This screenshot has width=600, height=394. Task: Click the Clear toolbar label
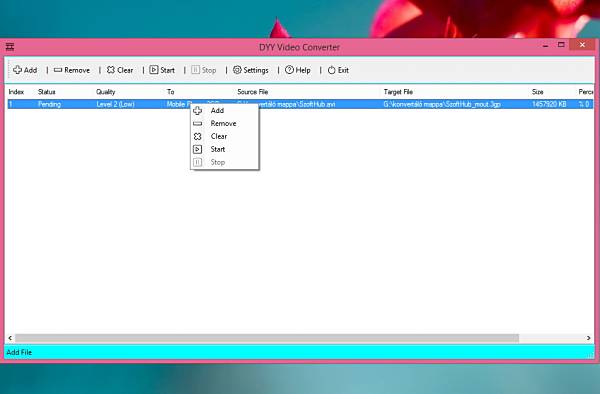pos(125,70)
